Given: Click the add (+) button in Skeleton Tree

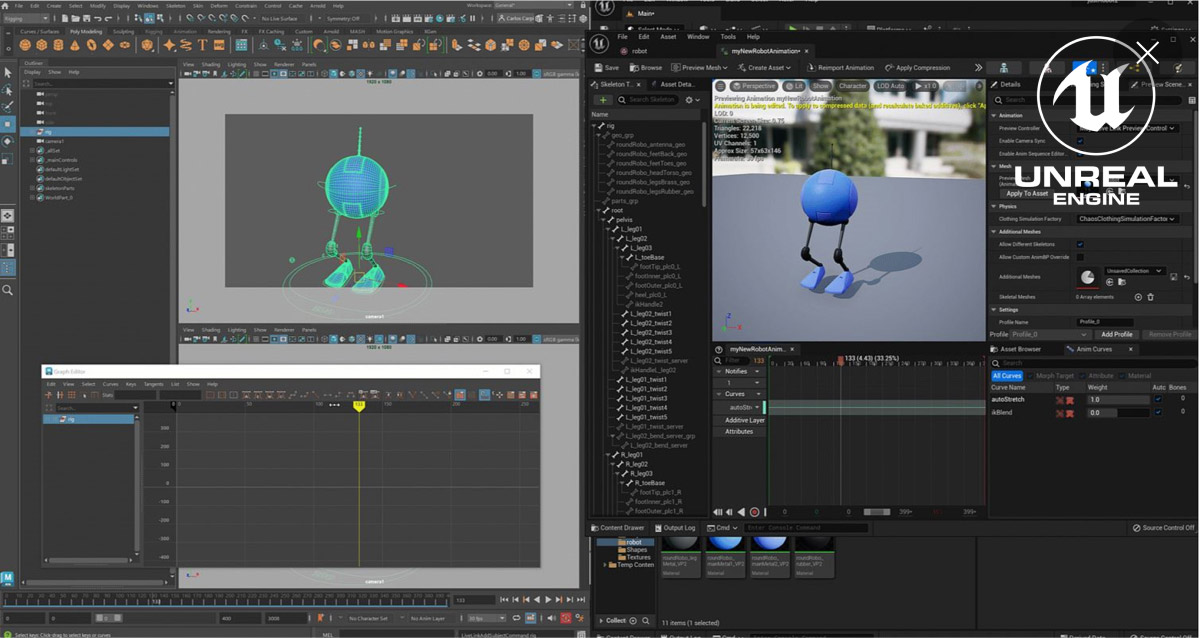Looking at the screenshot, I should coord(603,100).
